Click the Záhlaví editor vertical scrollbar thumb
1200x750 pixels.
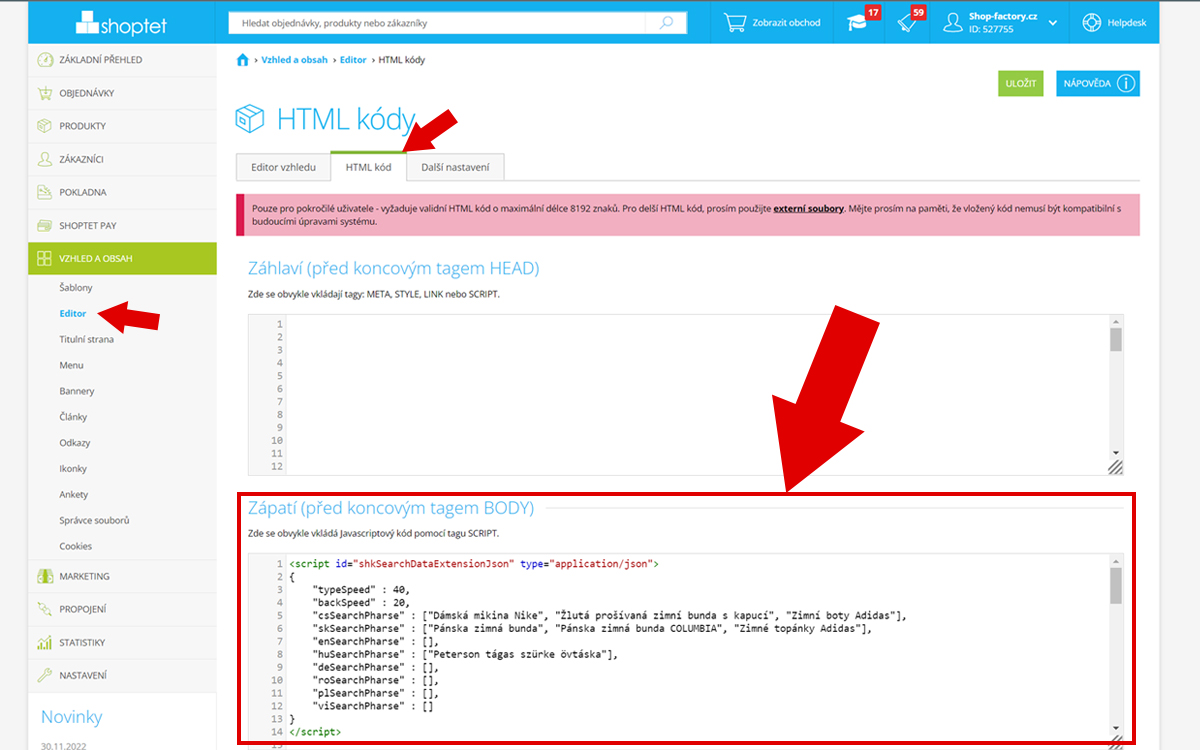coord(1116,340)
